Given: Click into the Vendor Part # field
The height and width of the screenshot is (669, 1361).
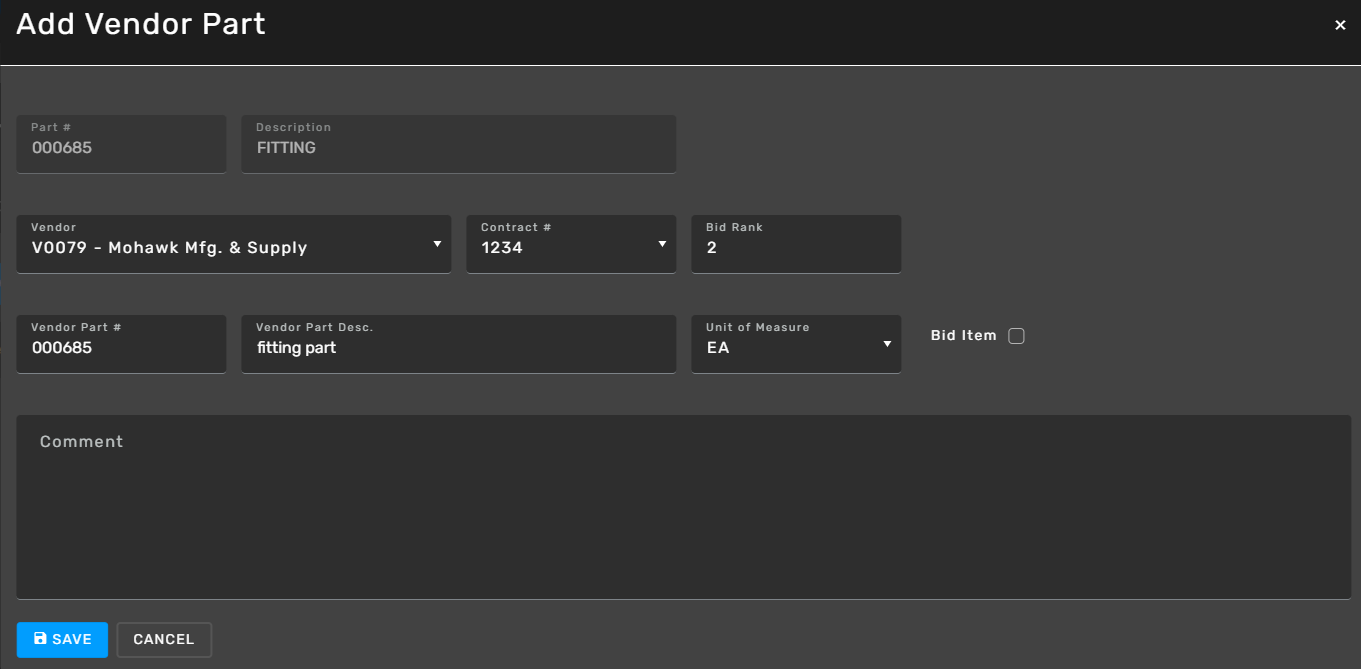Looking at the screenshot, I should click(120, 348).
